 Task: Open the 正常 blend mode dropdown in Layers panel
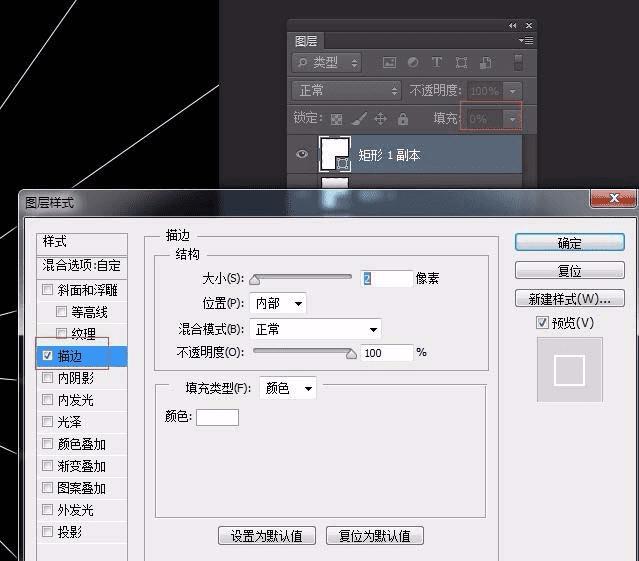tap(346, 90)
